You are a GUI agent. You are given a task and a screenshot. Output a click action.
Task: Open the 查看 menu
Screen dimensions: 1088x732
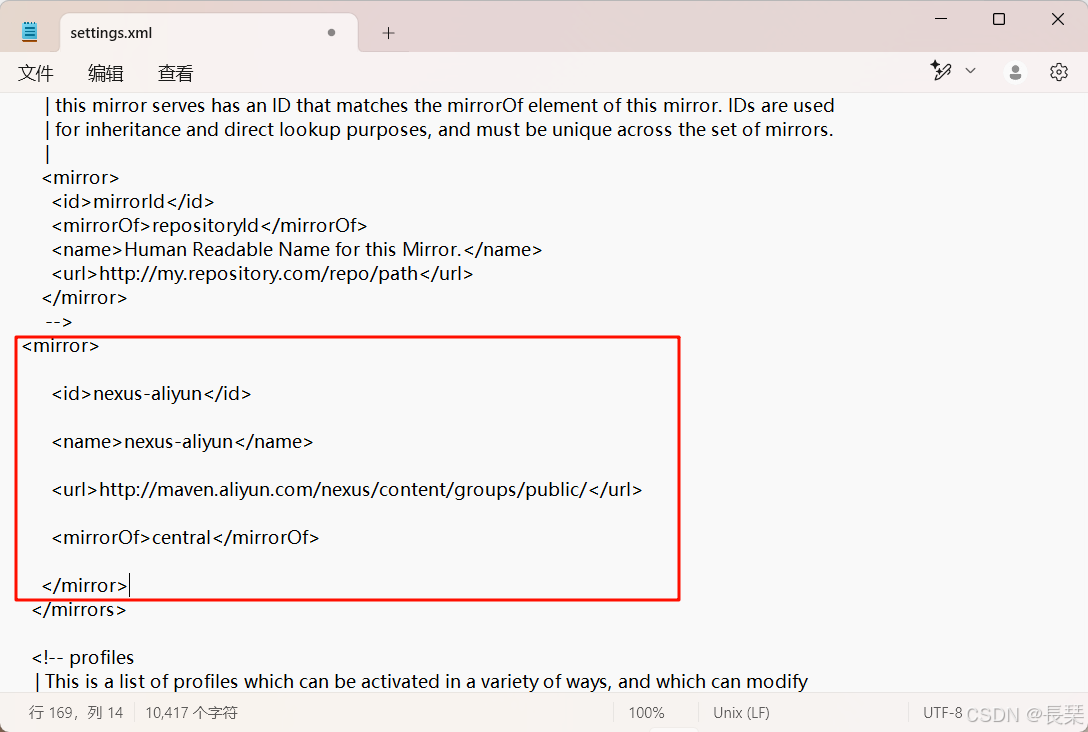[x=175, y=72]
